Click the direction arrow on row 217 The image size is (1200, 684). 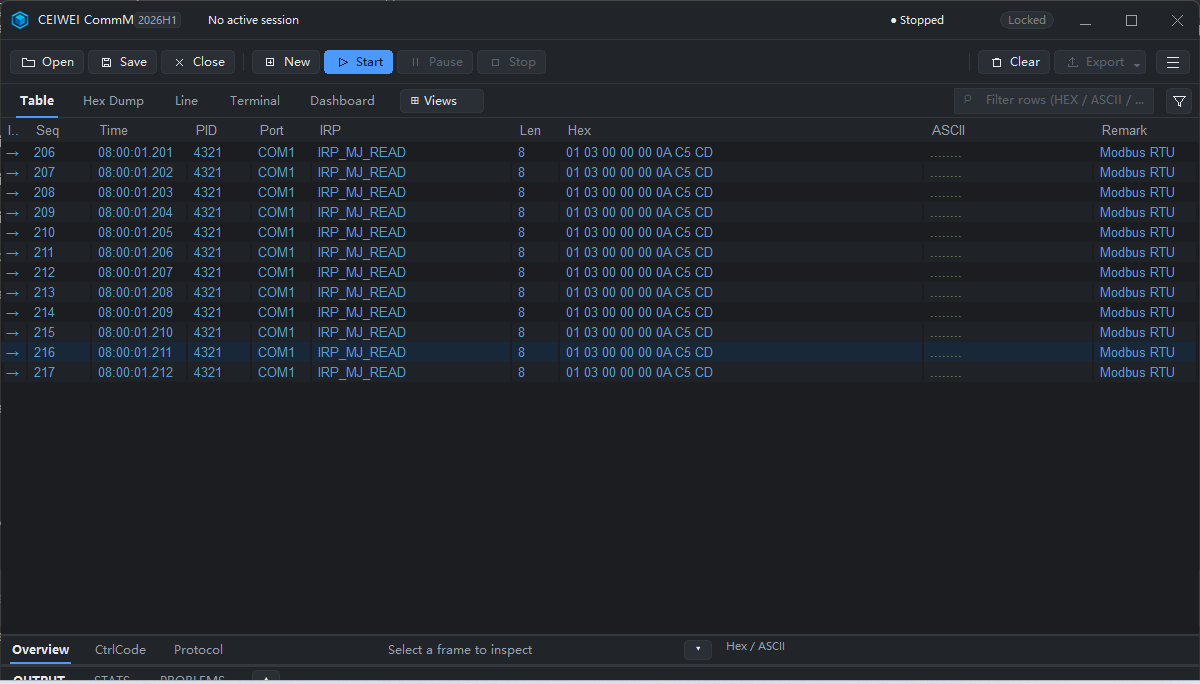tap(13, 373)
